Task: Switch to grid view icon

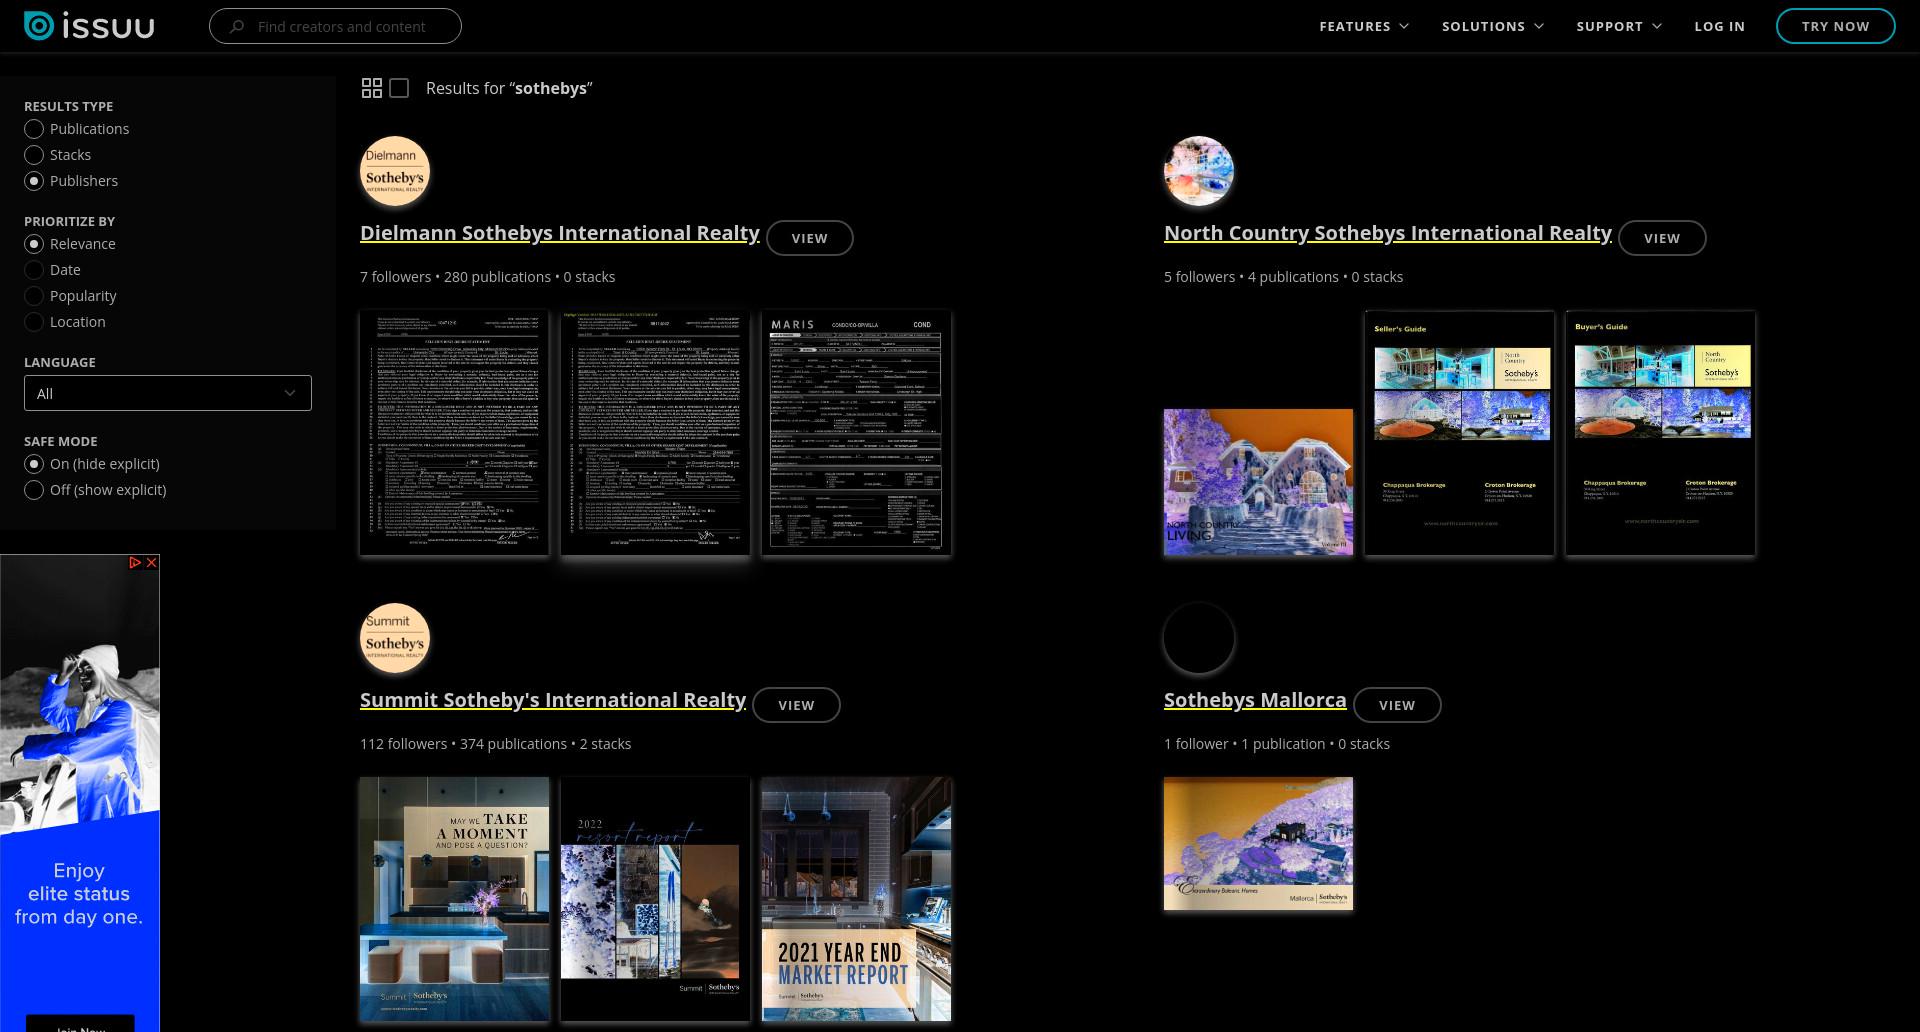Action: tap(371, 88)
